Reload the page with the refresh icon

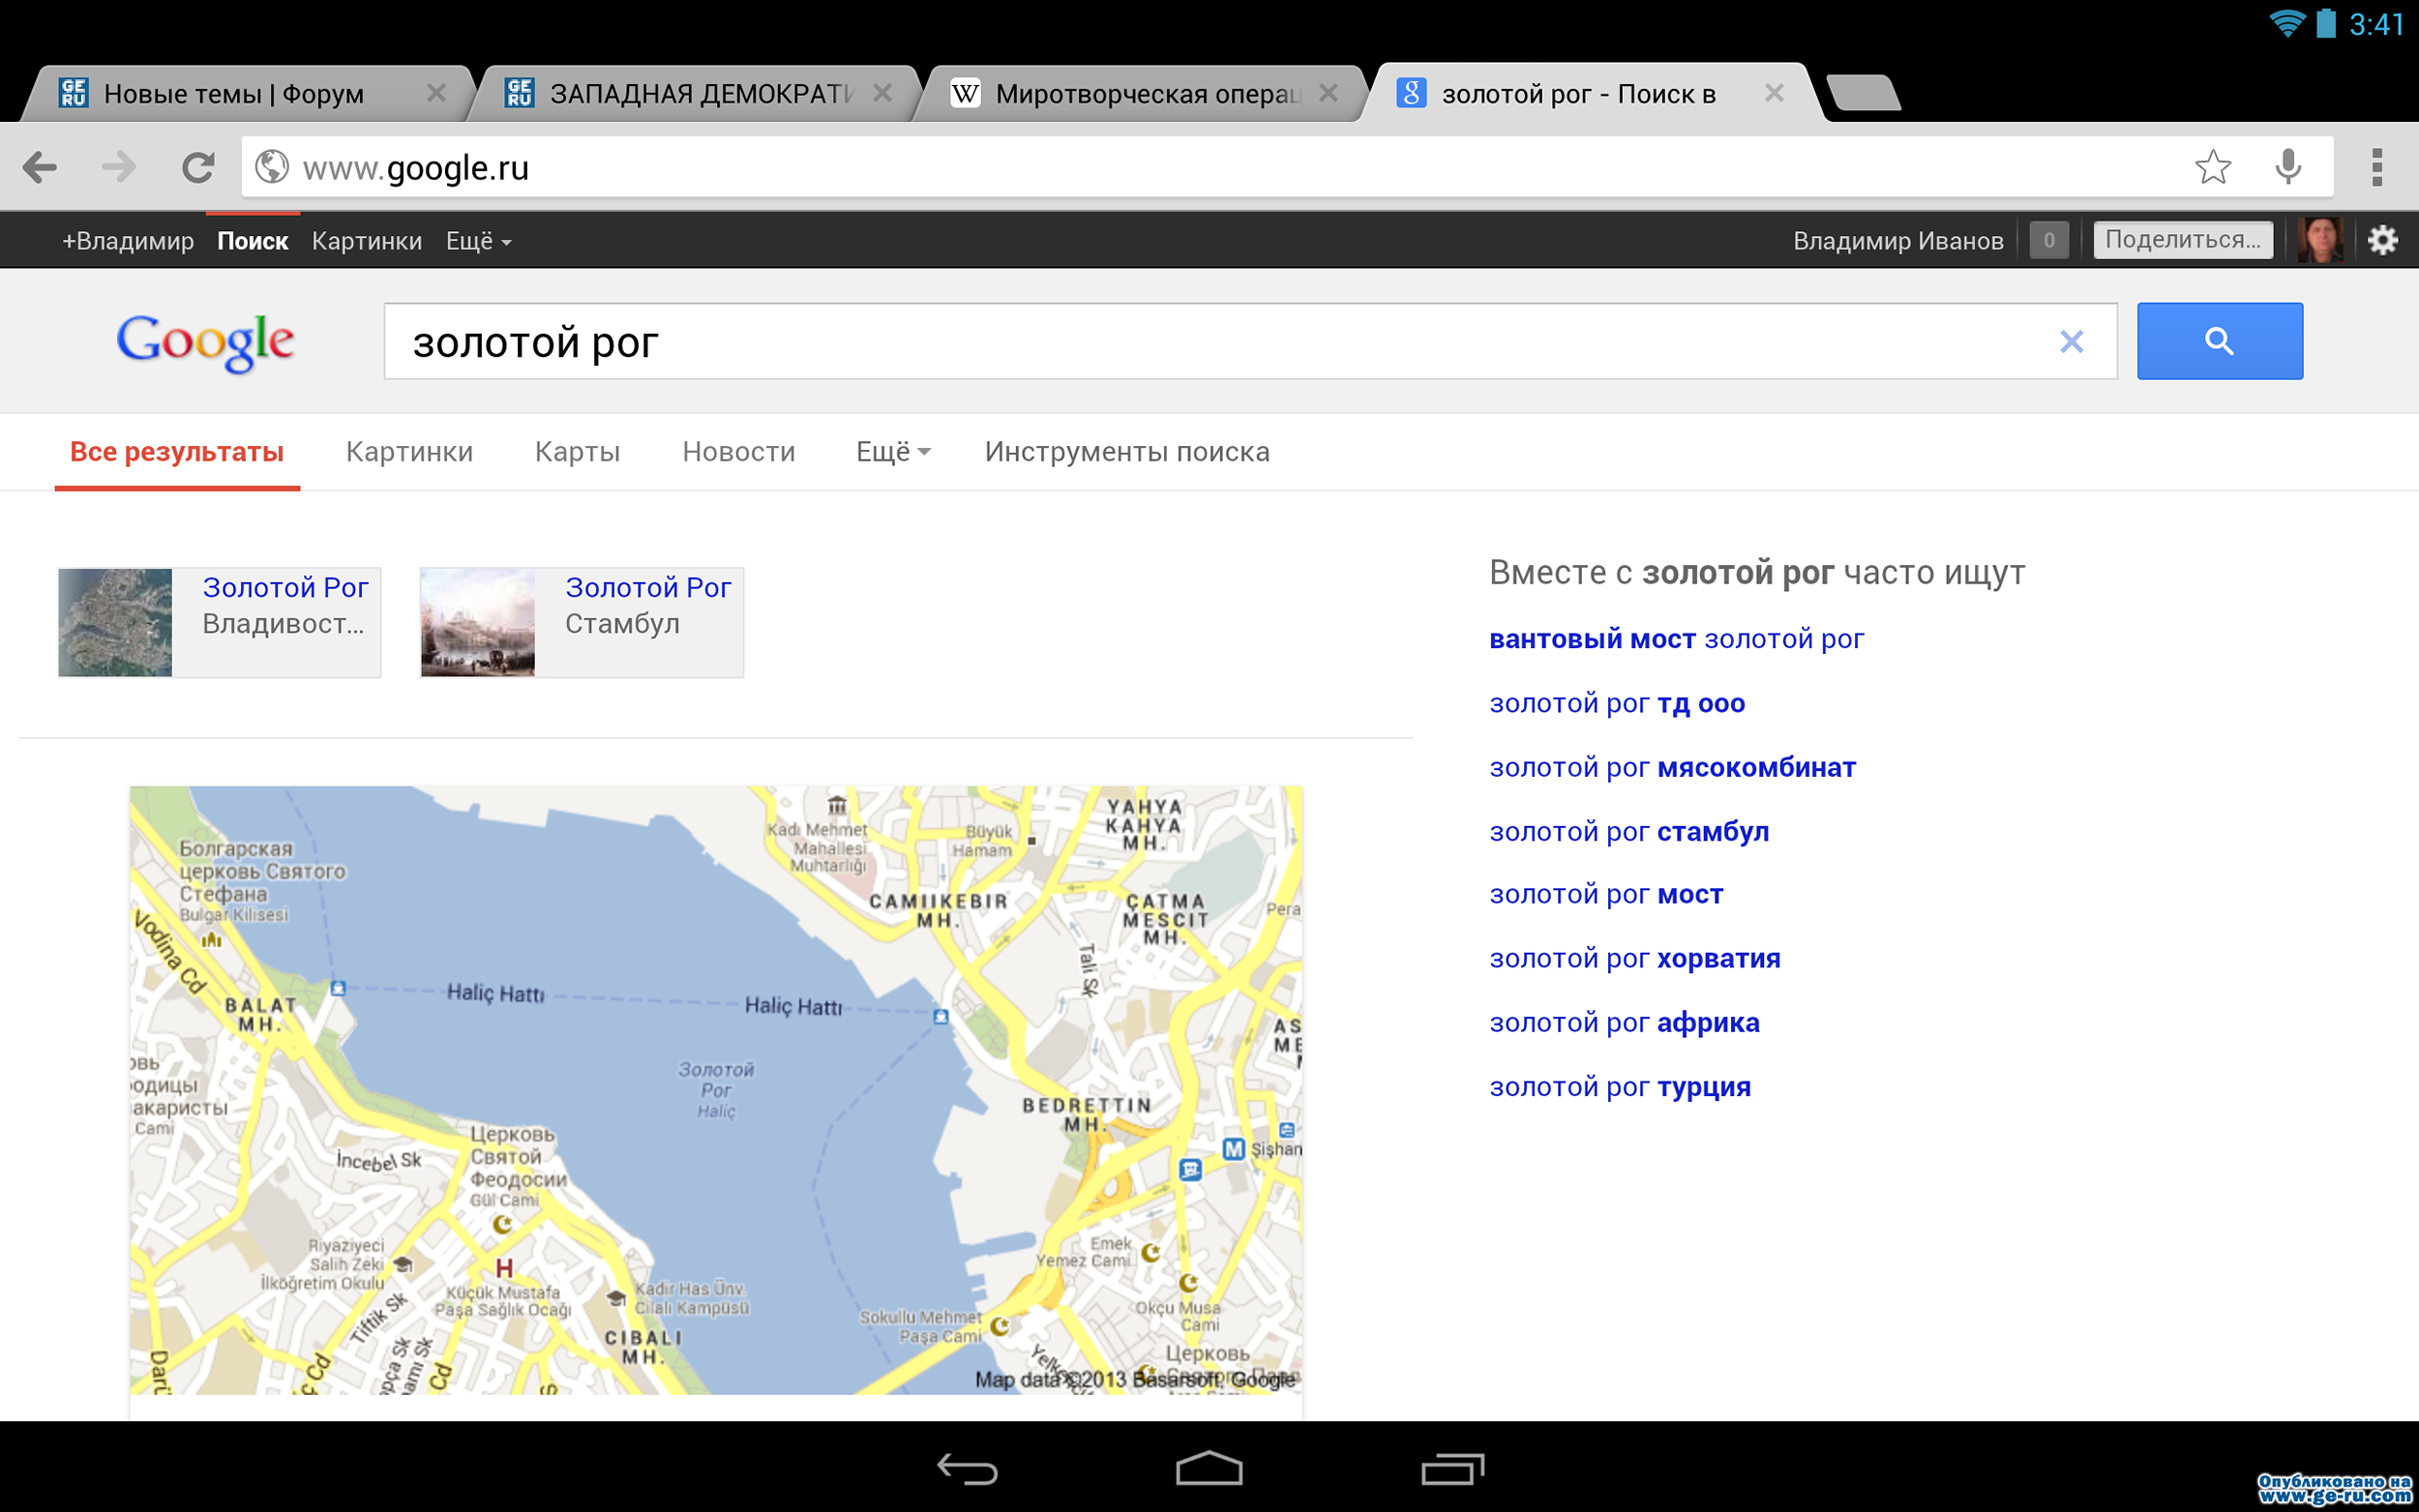198,167
